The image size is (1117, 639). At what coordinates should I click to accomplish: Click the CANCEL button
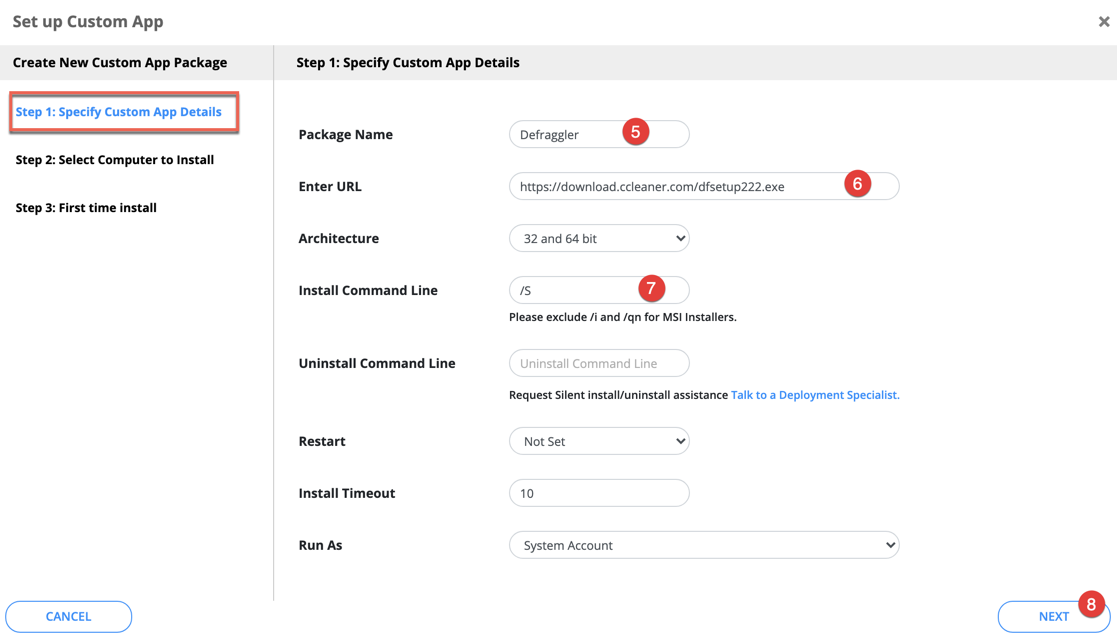click(x=68, y=616)
